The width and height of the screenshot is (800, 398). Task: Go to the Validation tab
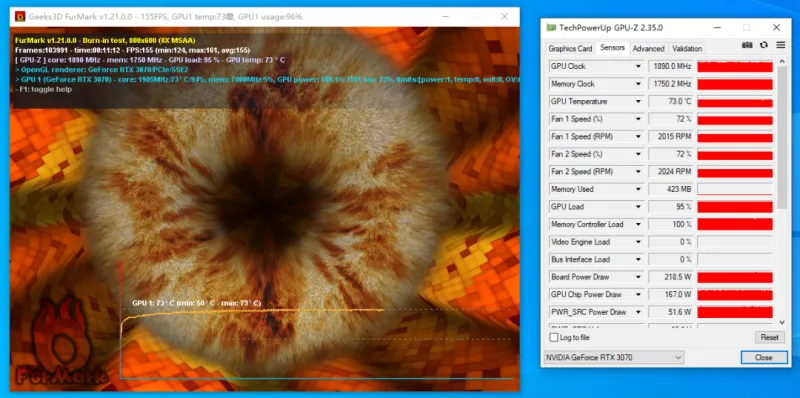[687, 48]
